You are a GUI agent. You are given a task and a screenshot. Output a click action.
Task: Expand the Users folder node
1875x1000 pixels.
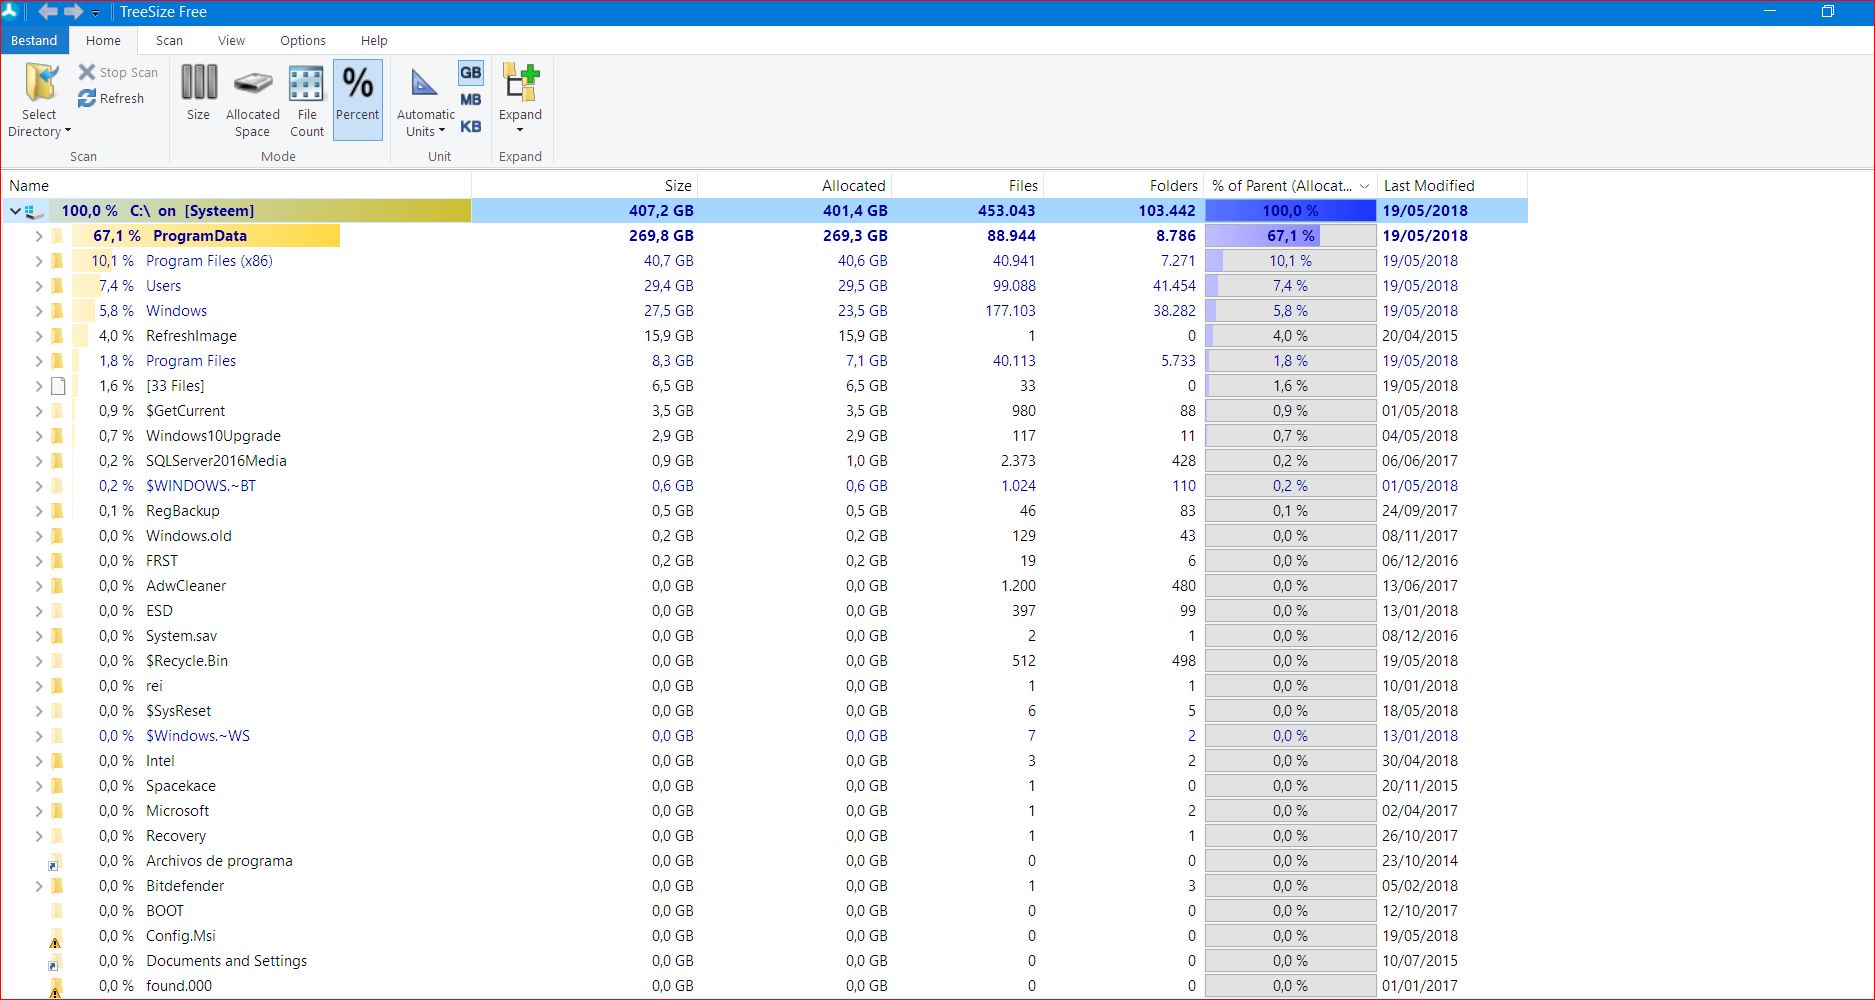pyautogui.click(x=38, y=286)
